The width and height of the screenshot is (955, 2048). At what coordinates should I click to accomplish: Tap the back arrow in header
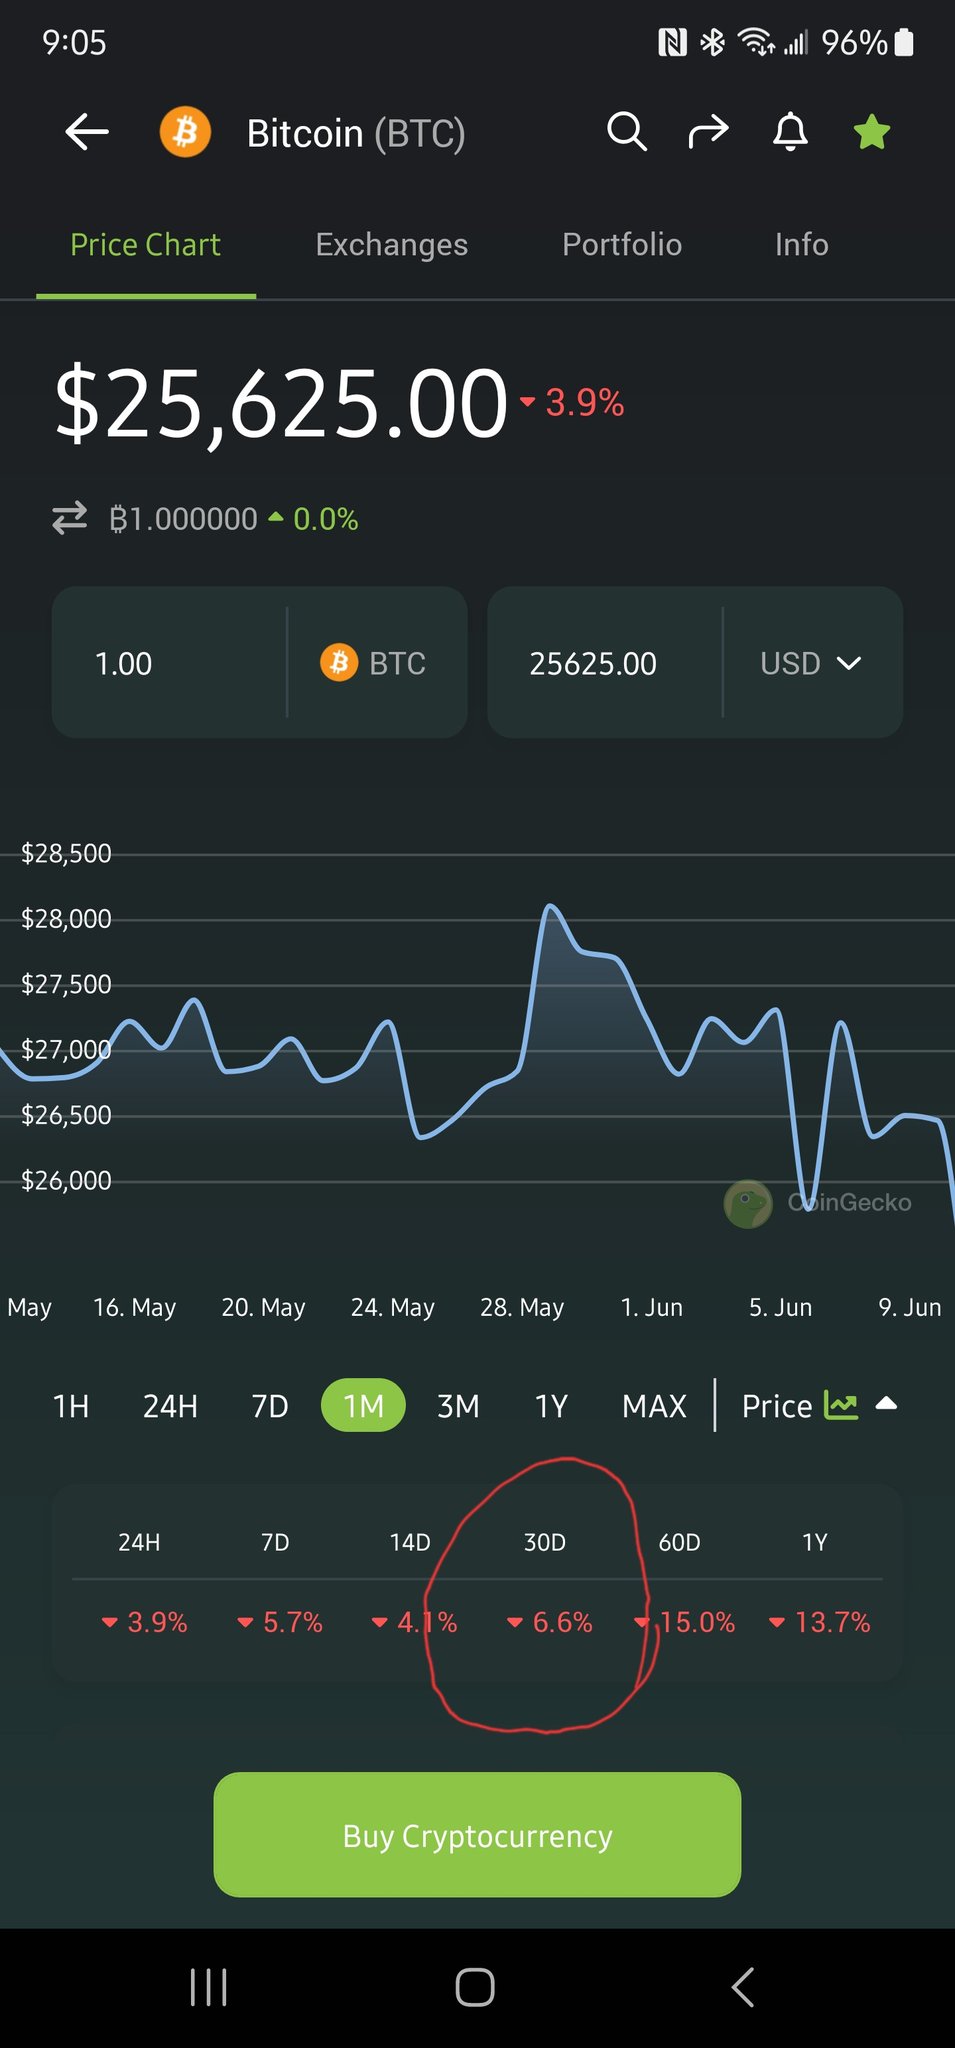[x=87, y=132]
